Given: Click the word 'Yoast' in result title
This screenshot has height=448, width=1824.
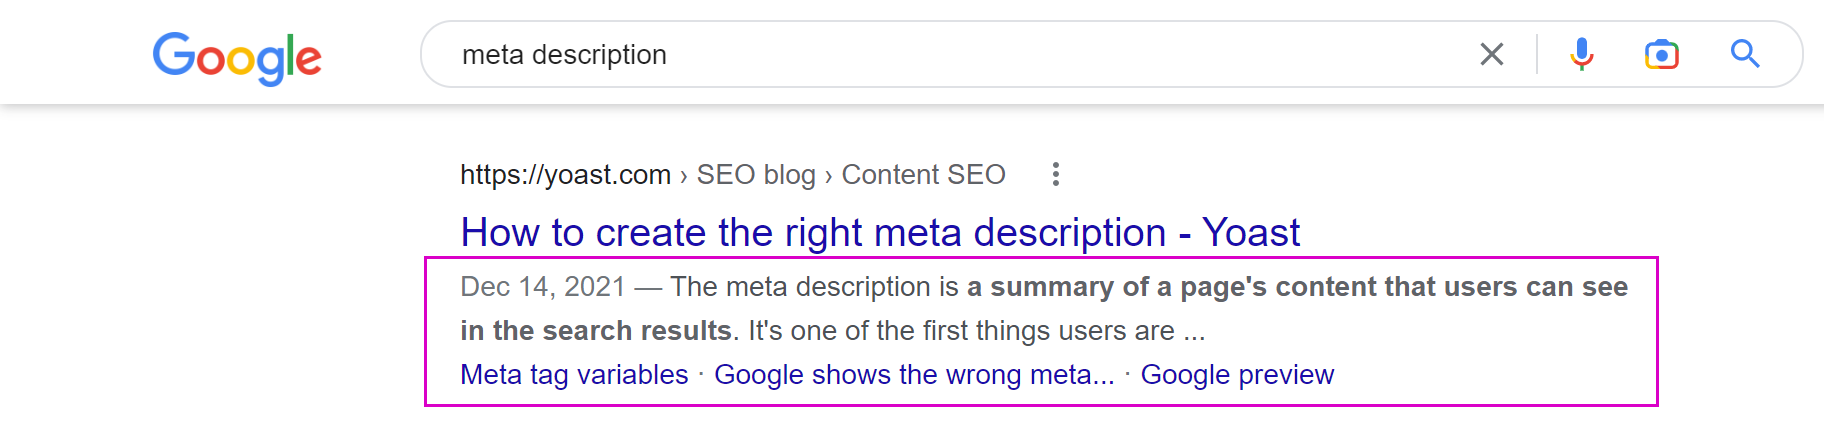Looking at the screenshot, I should pyautogui.click(x=1251, y=232).
